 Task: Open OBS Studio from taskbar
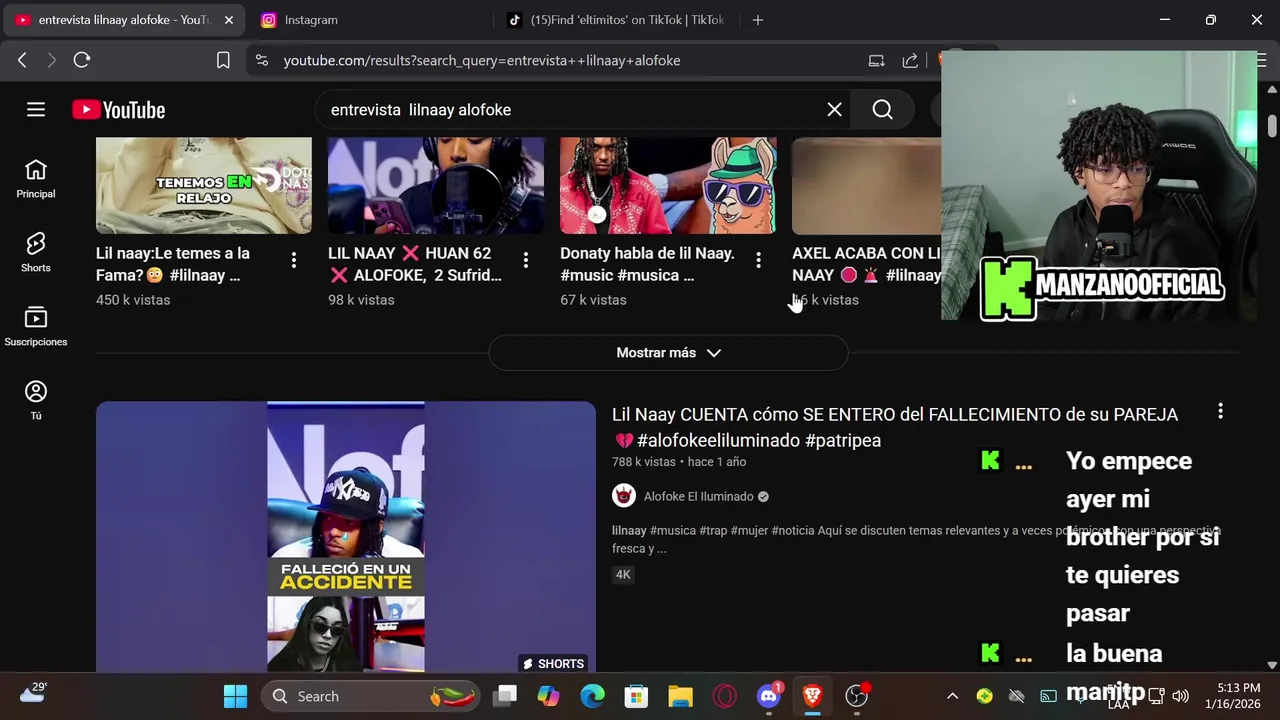(x=857, y=696)
